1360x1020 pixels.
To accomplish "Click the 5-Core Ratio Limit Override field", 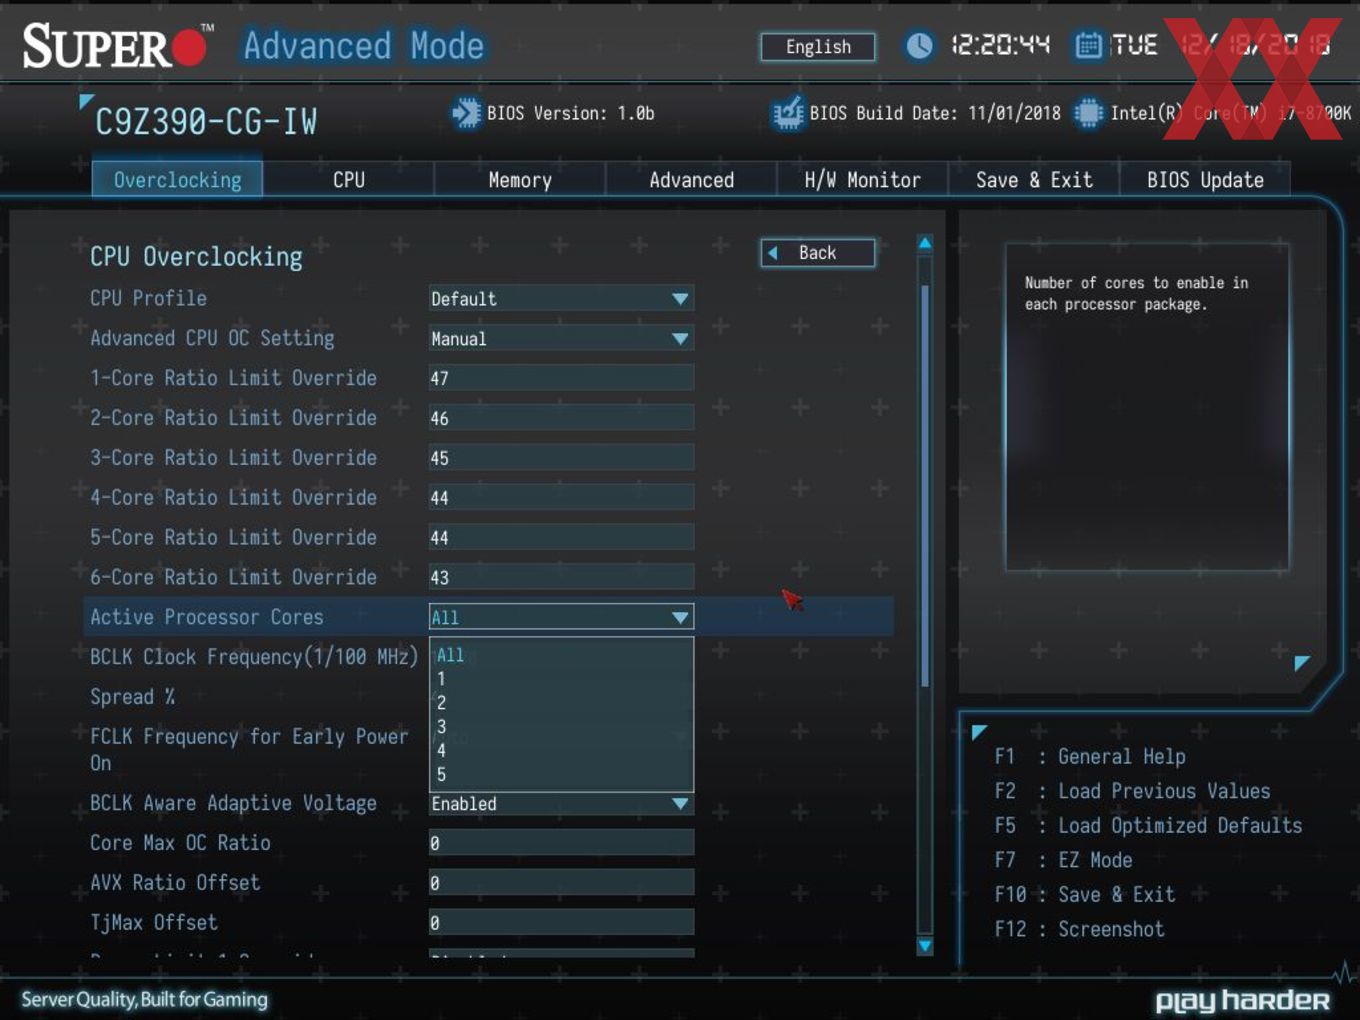I will pyautogui.click(x=561, y=537).
